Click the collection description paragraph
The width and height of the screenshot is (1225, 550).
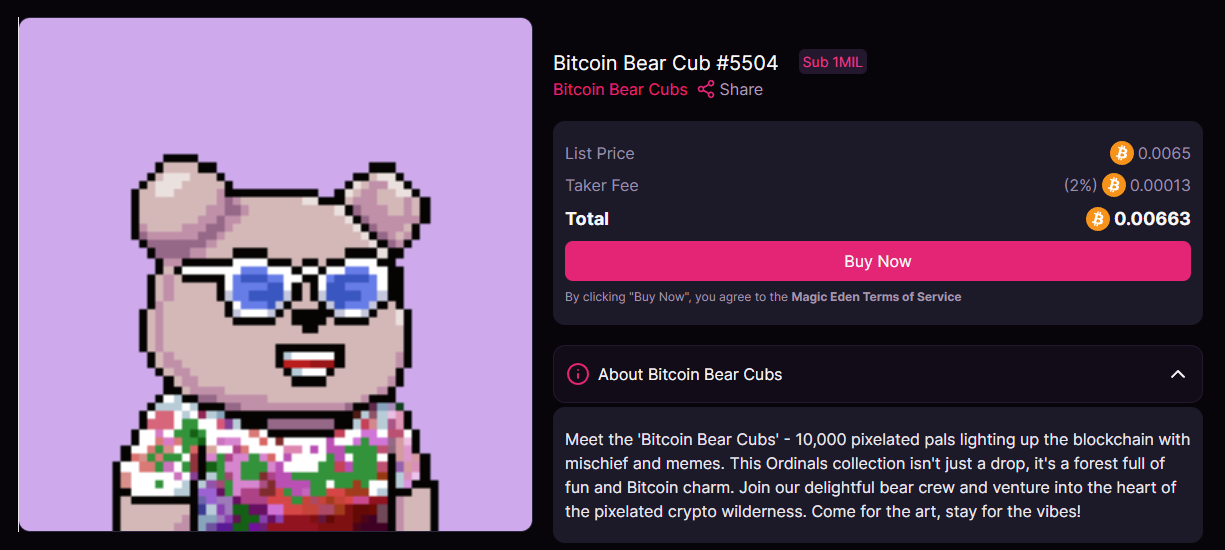pyautogui.click(x=877, y=475)
